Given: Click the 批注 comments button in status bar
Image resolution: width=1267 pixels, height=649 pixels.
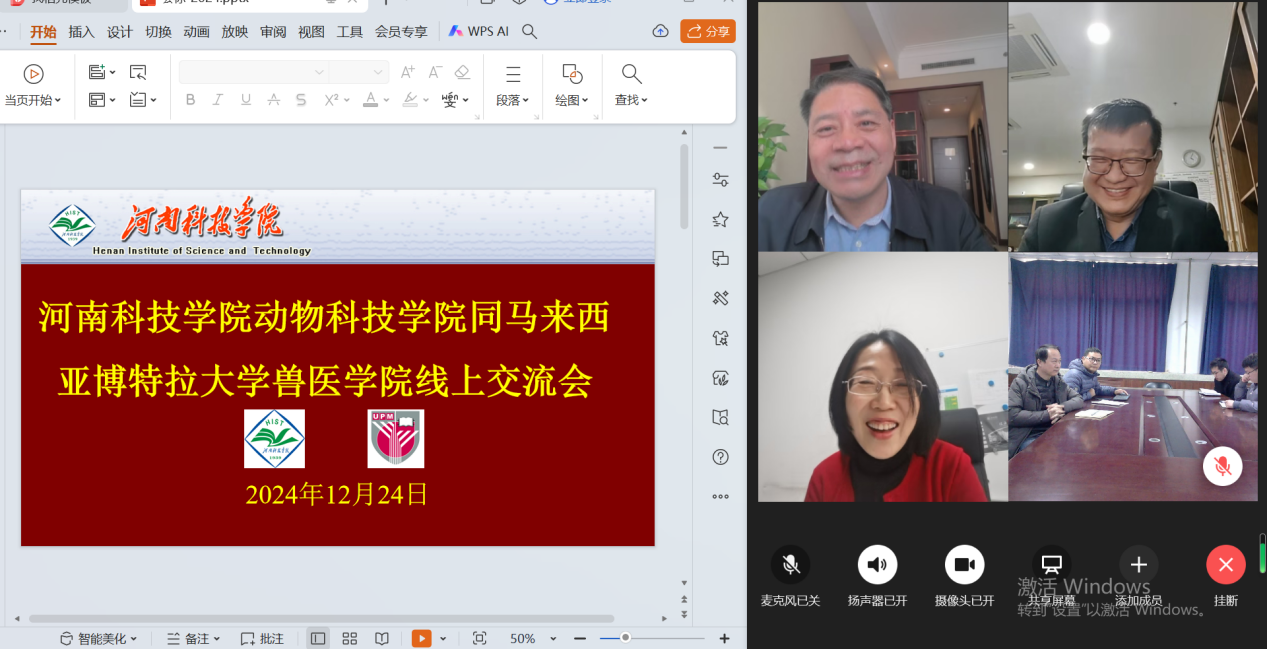Looking at the screenshot, I should [x=262, y=638].
